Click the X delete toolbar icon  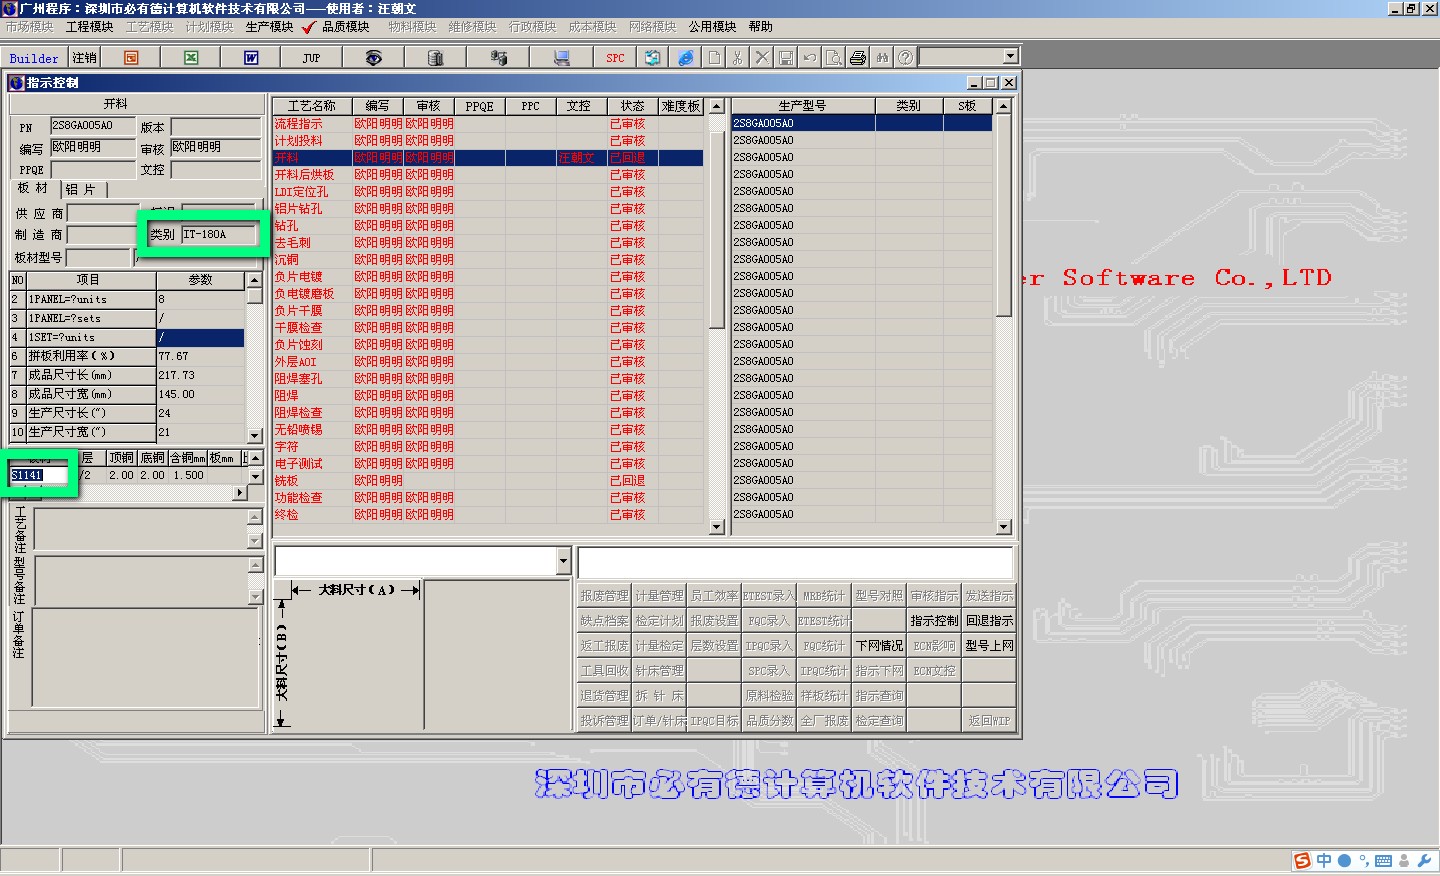pyautogui.click(x=762, y=58)
